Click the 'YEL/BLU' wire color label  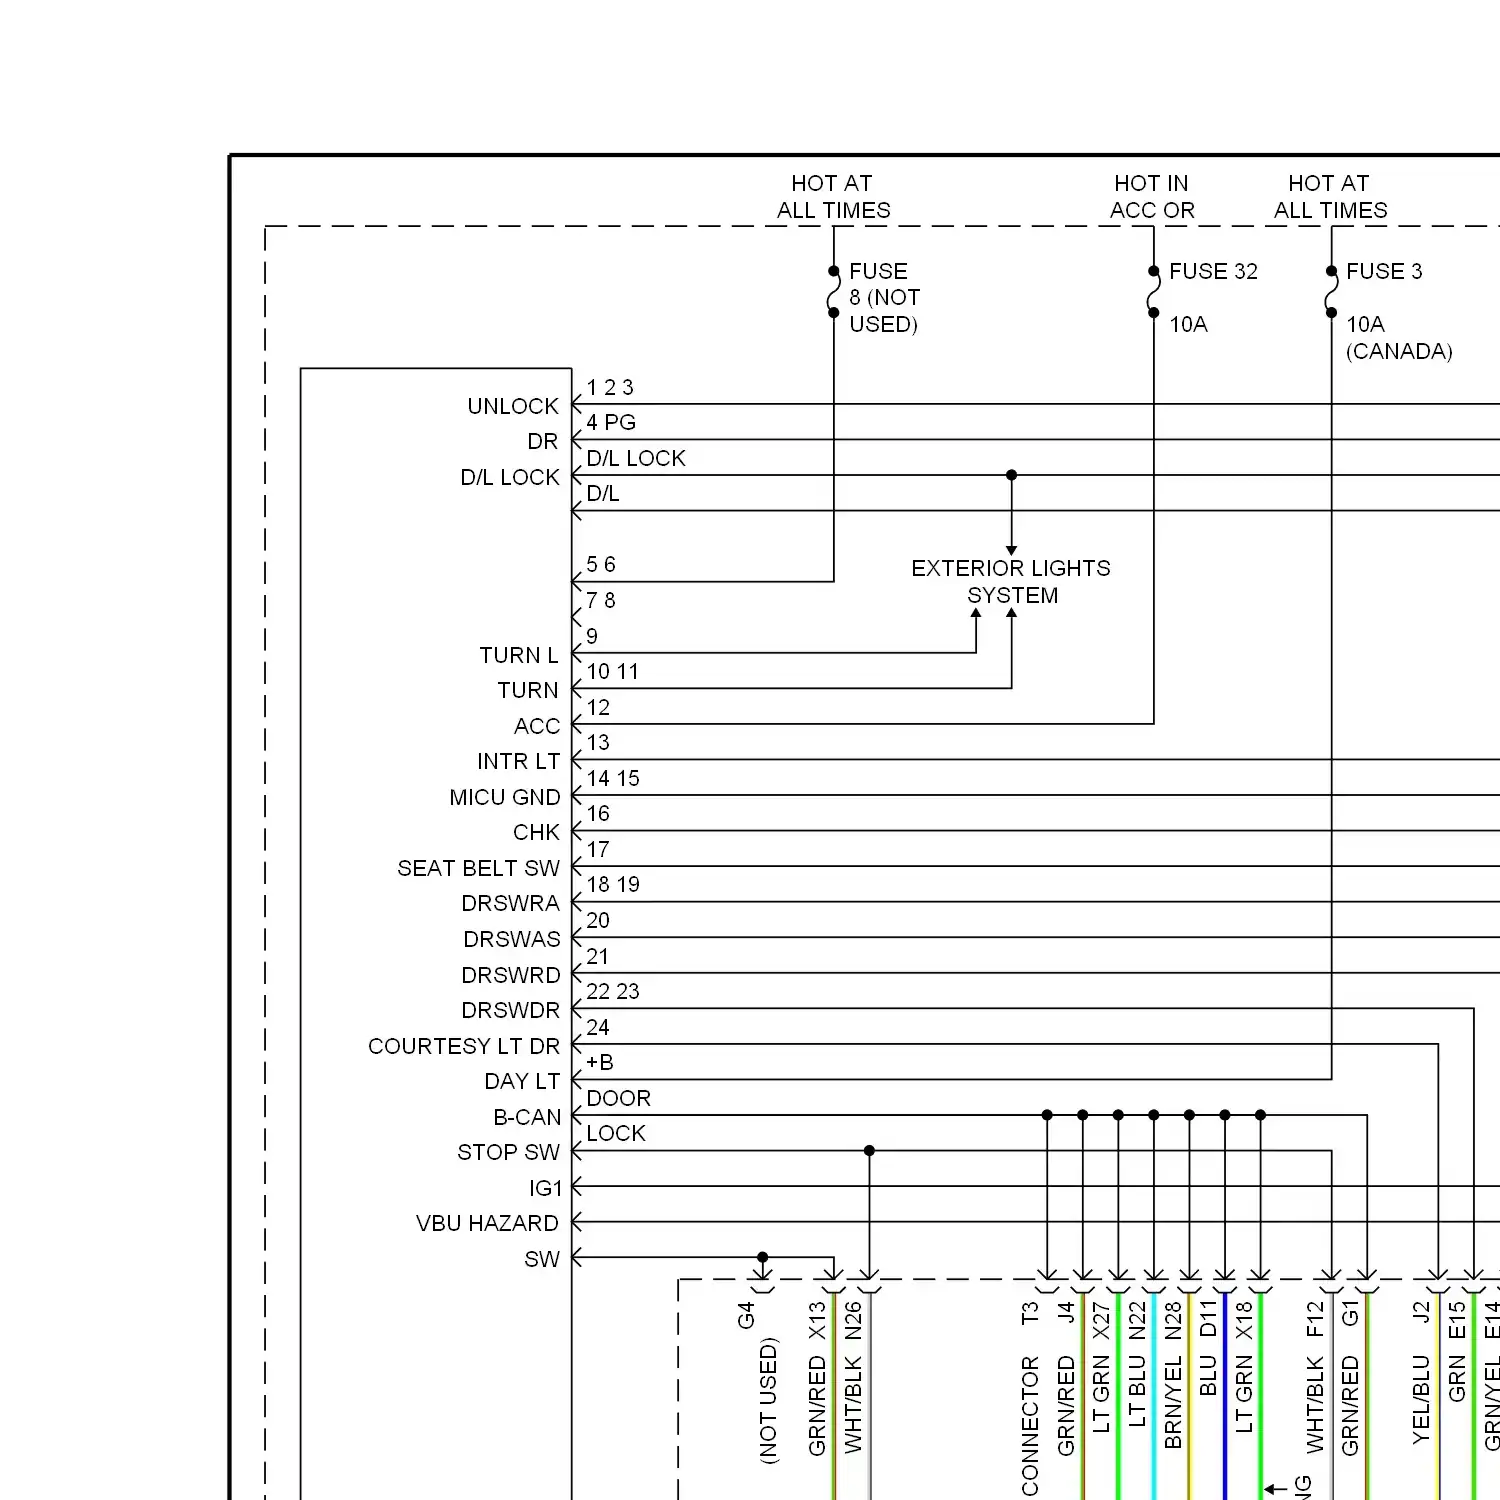[1421, 1400]
